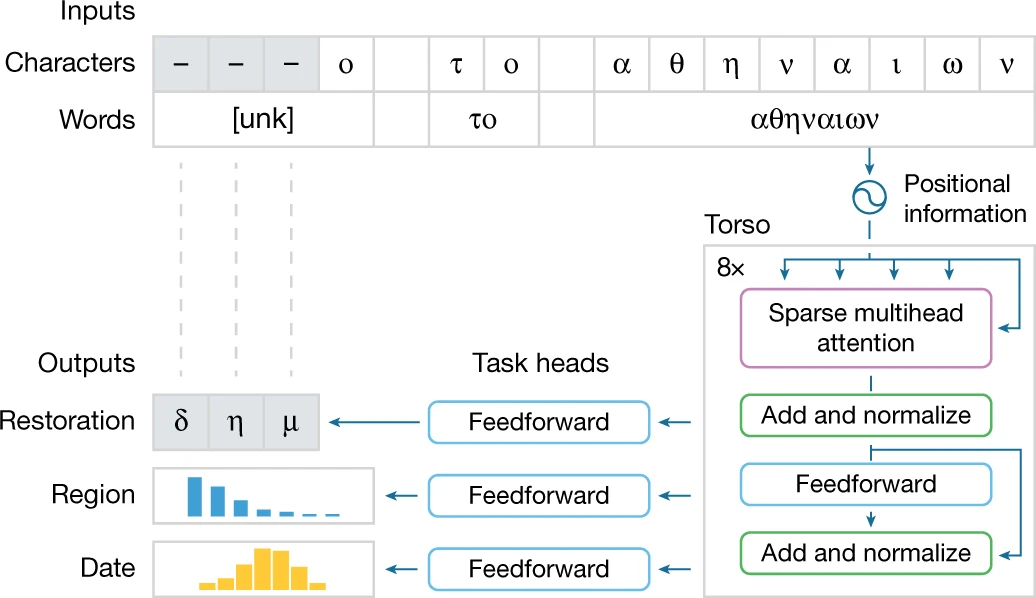This screenshot has width=1036, height=598.
Task: Select the θ character cell
Action: [676, 64]
